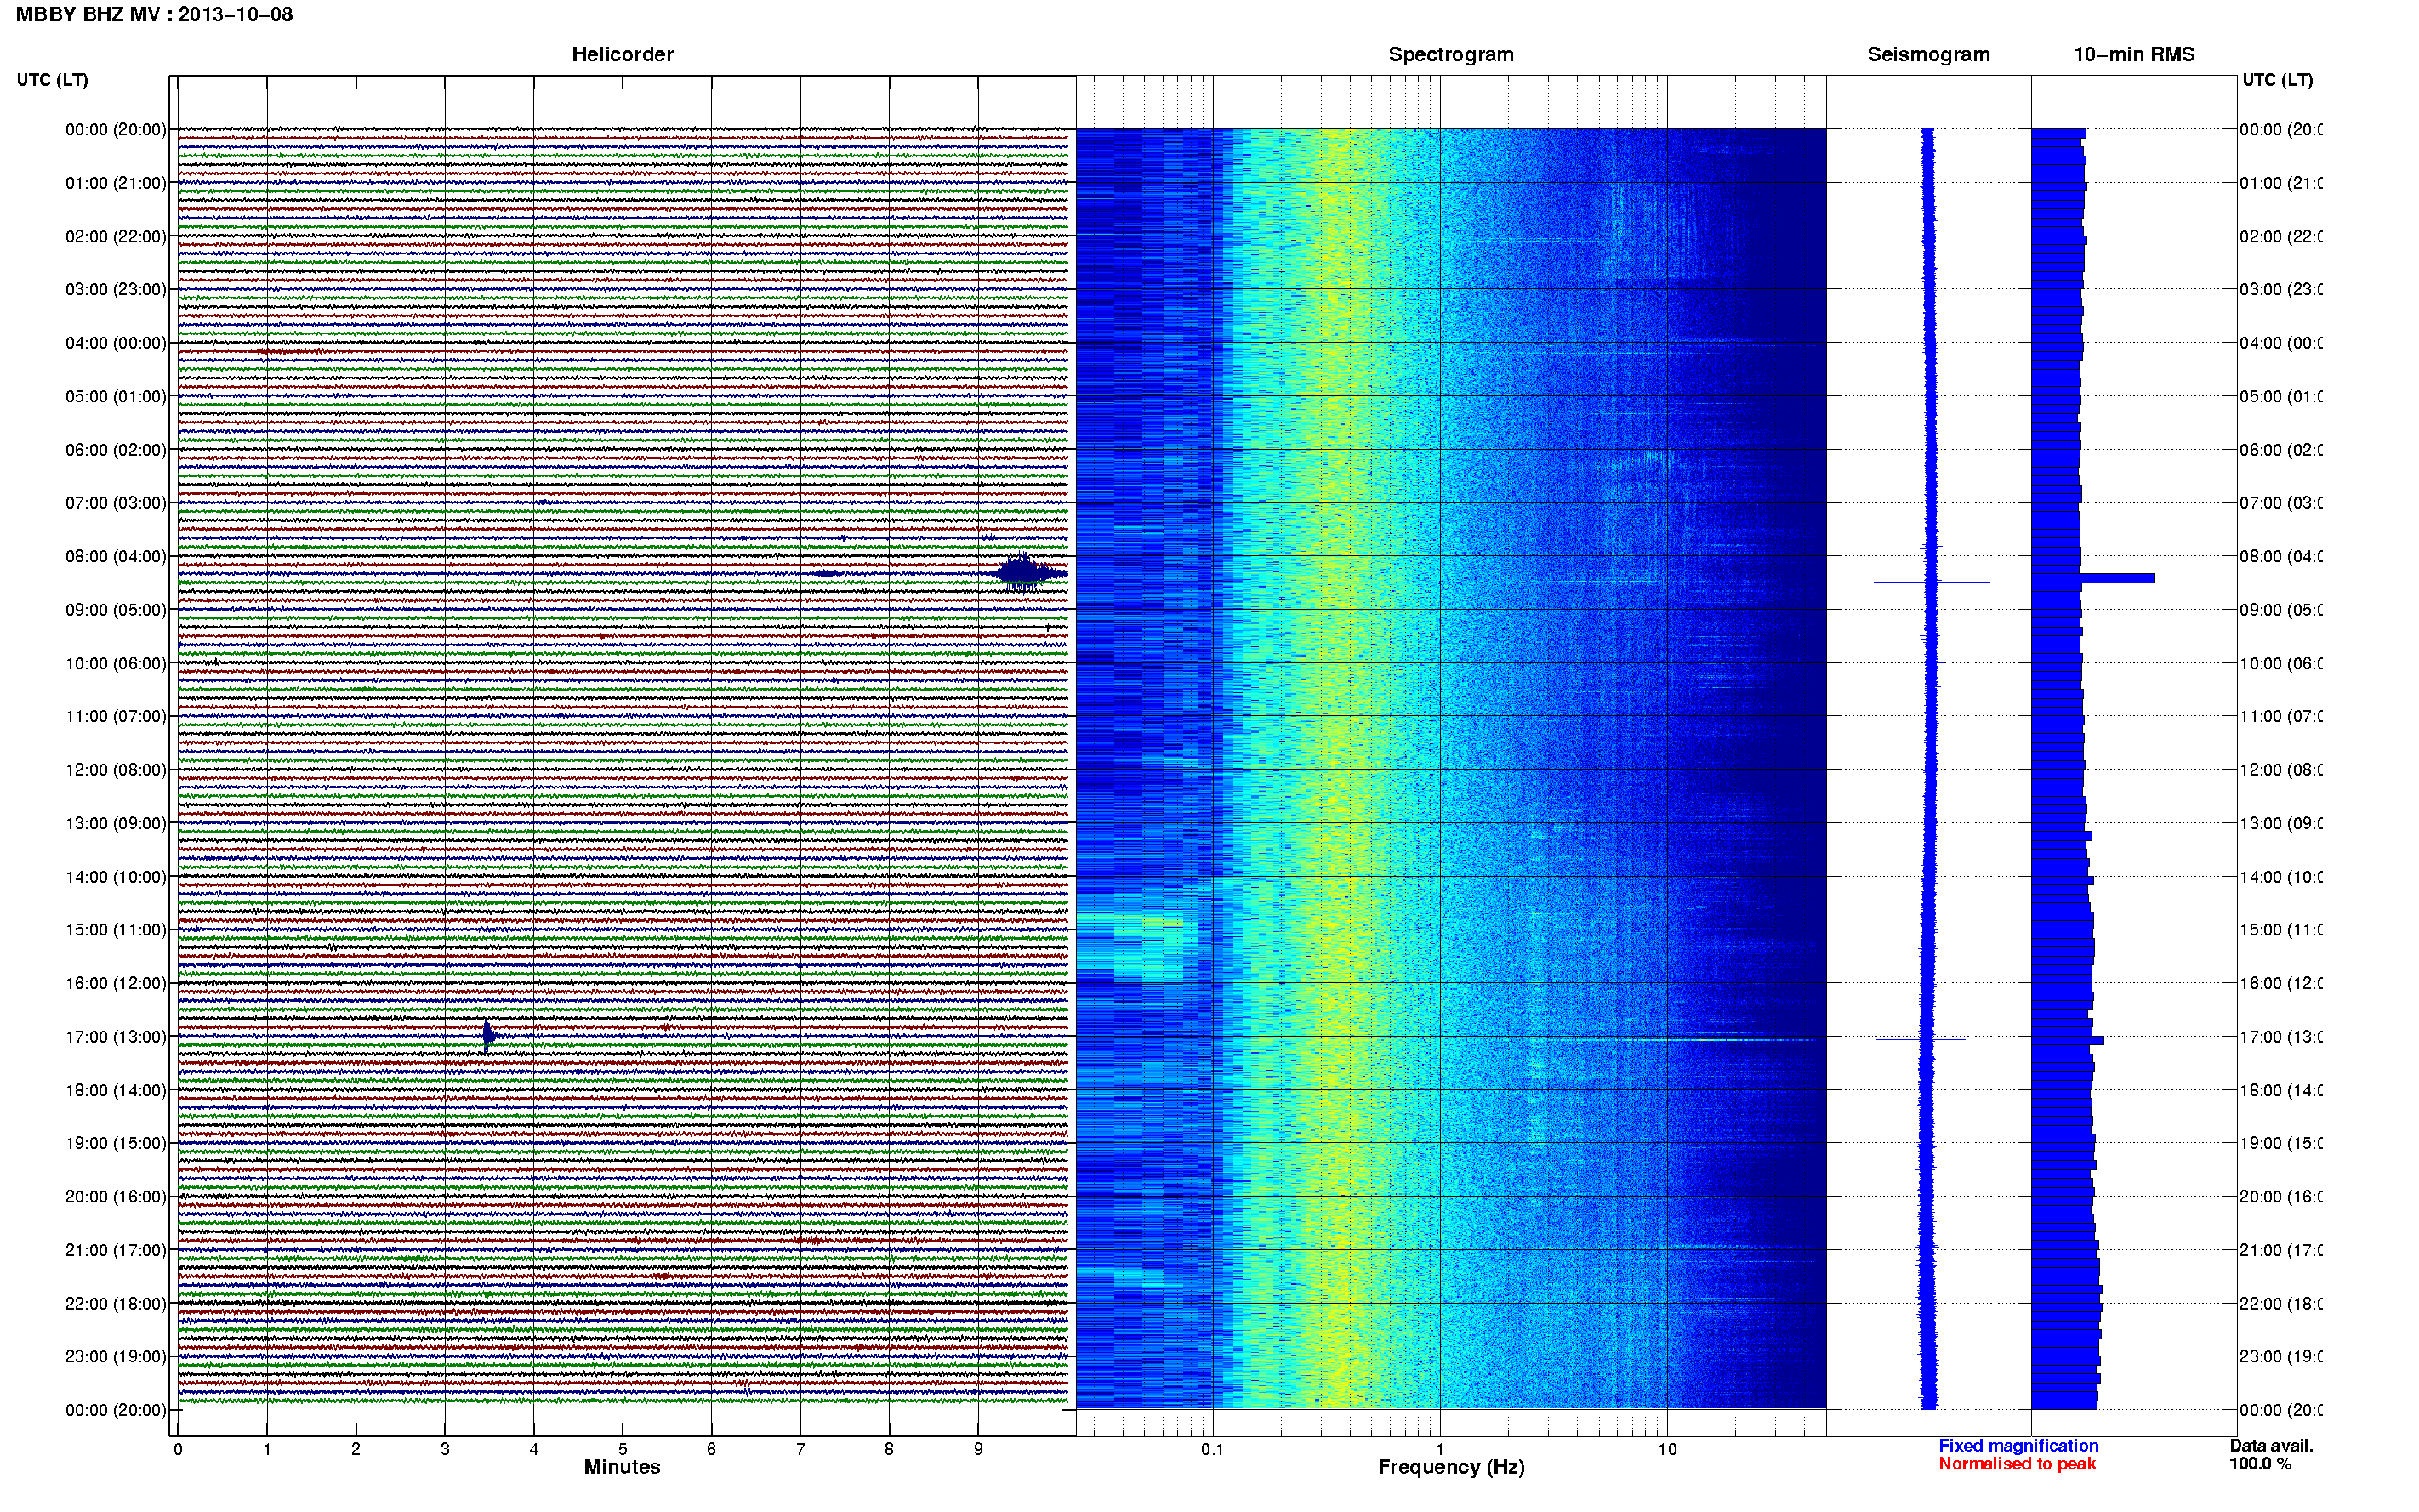
Task: Click the right UTC (LT) axis header
Action: tap(2277, 80)
